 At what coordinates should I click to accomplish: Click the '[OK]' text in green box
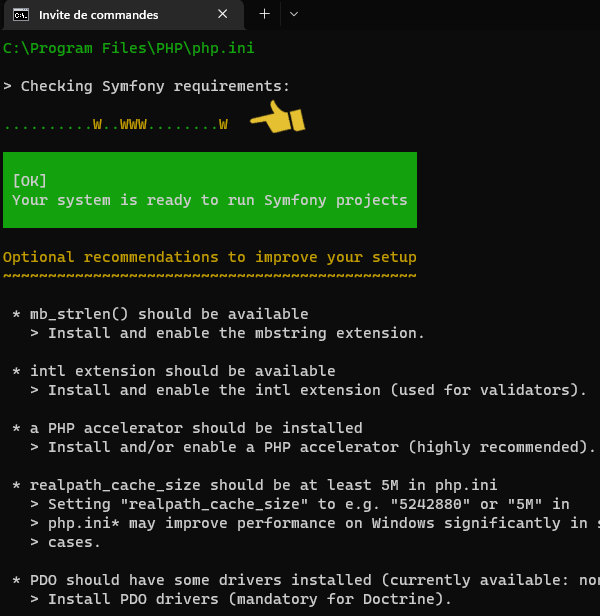coord(29,181)
